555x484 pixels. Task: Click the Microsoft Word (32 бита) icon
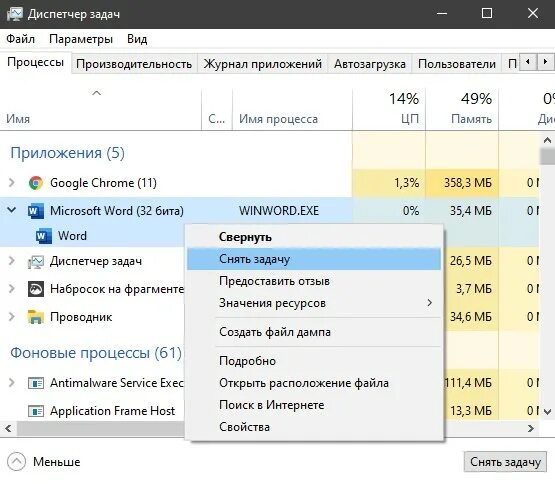click(x=36, y=211)
